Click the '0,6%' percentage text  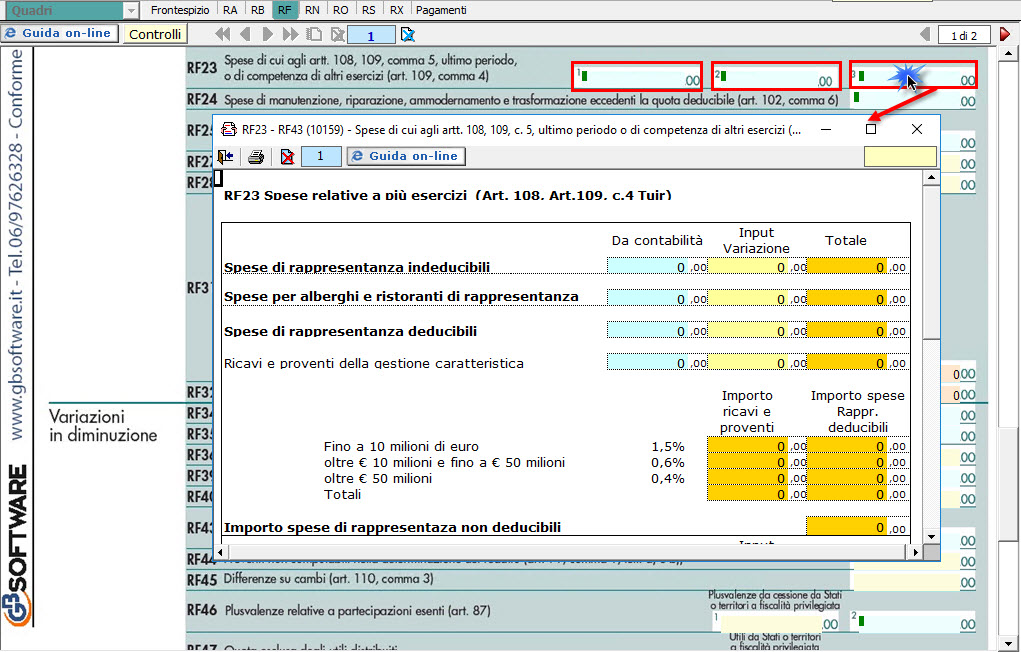pyautogui.click(x=667, y=462)
